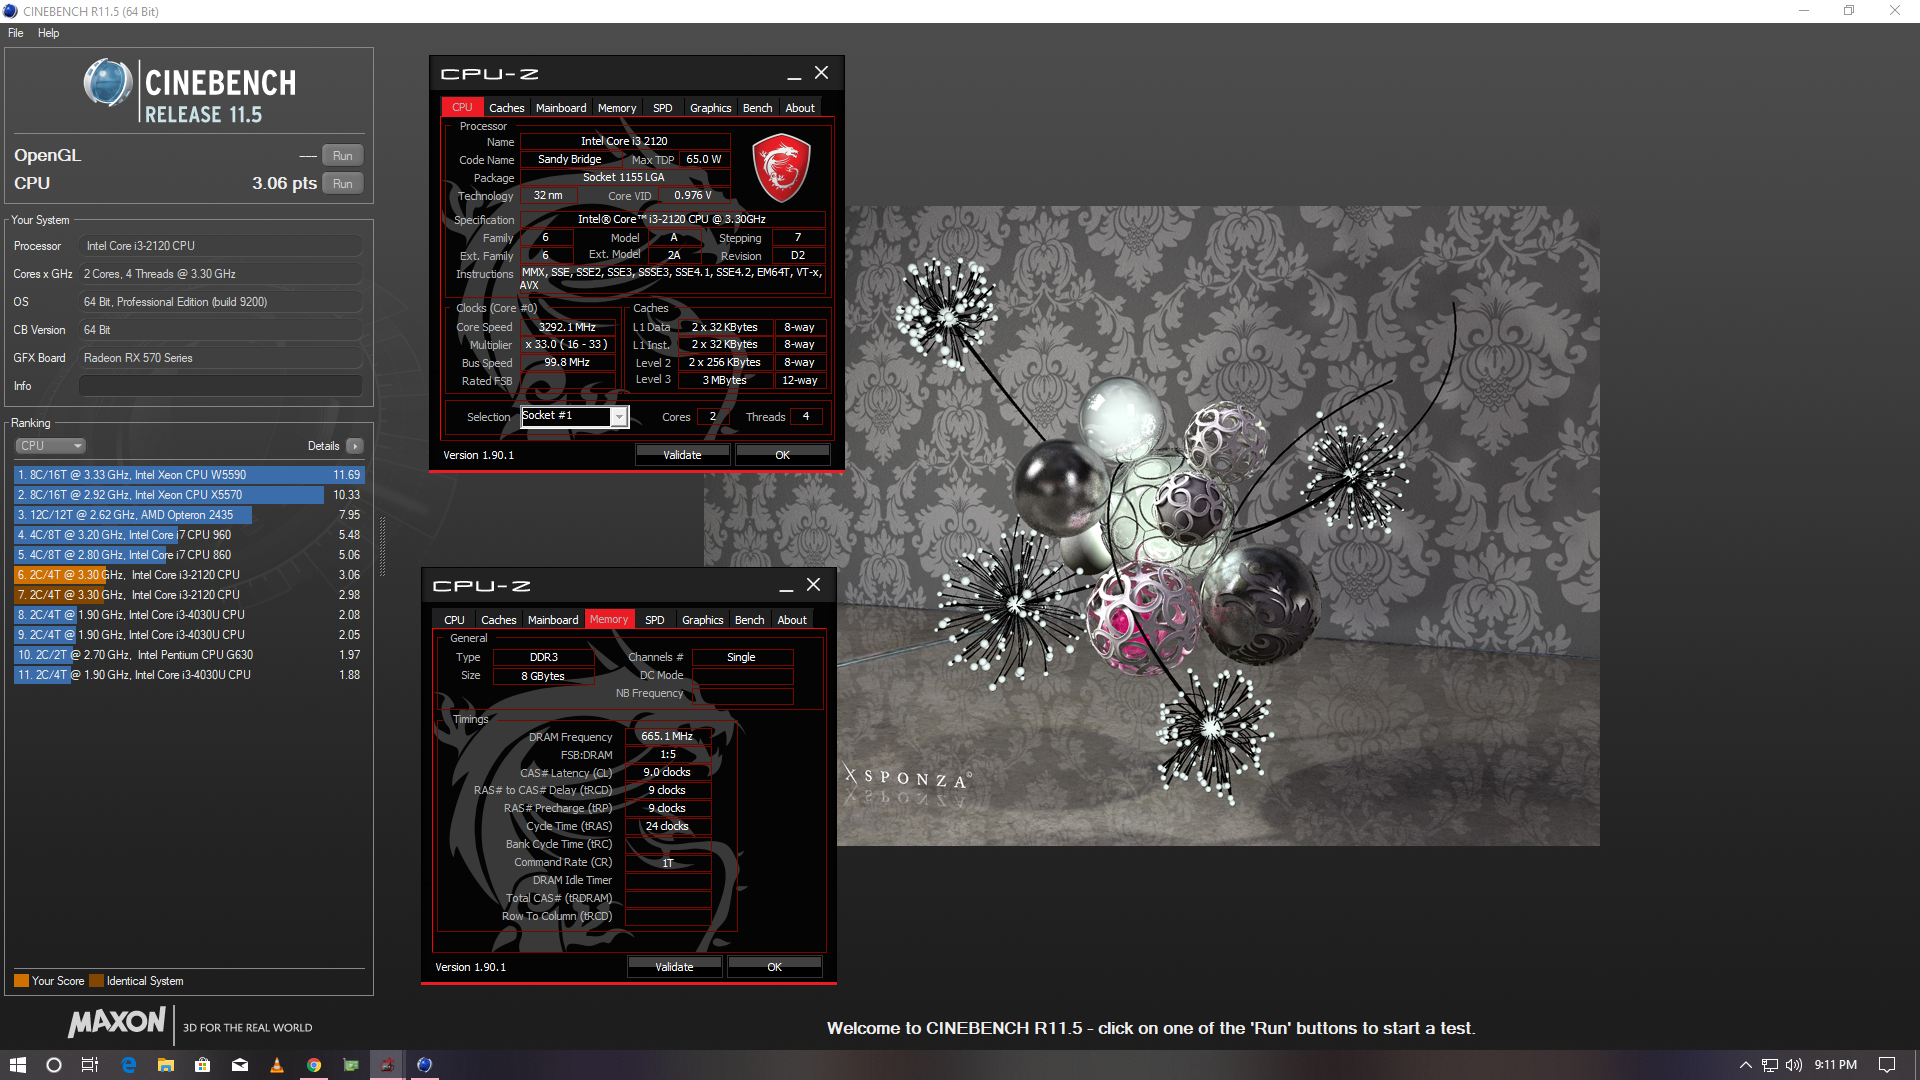Open Caches tab in bottom CPU-Z window
The height and width of the screenshot is (1080, 1920).
(x=498, y=620)
